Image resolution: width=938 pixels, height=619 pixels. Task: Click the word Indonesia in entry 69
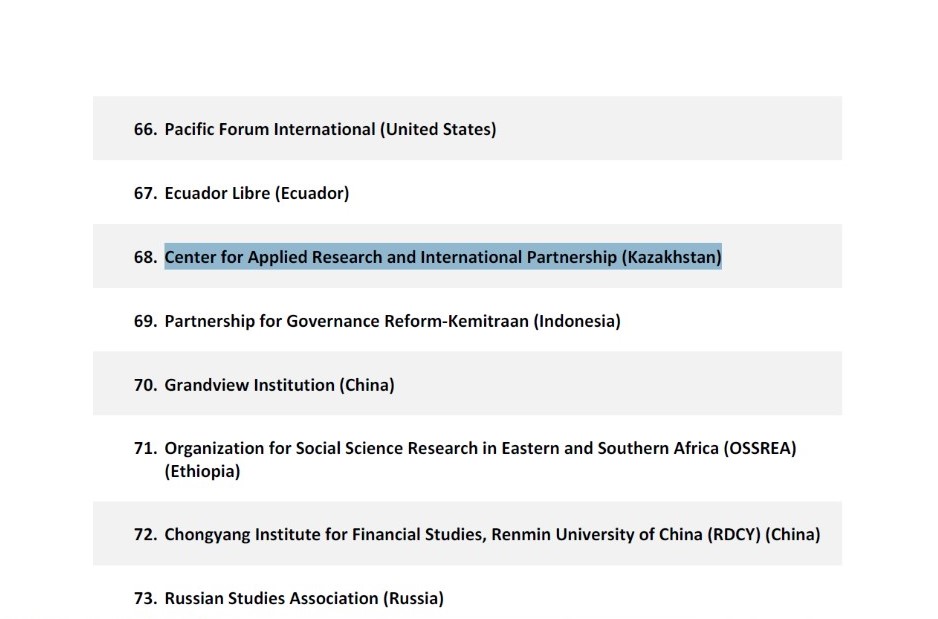tap(577, 321)
